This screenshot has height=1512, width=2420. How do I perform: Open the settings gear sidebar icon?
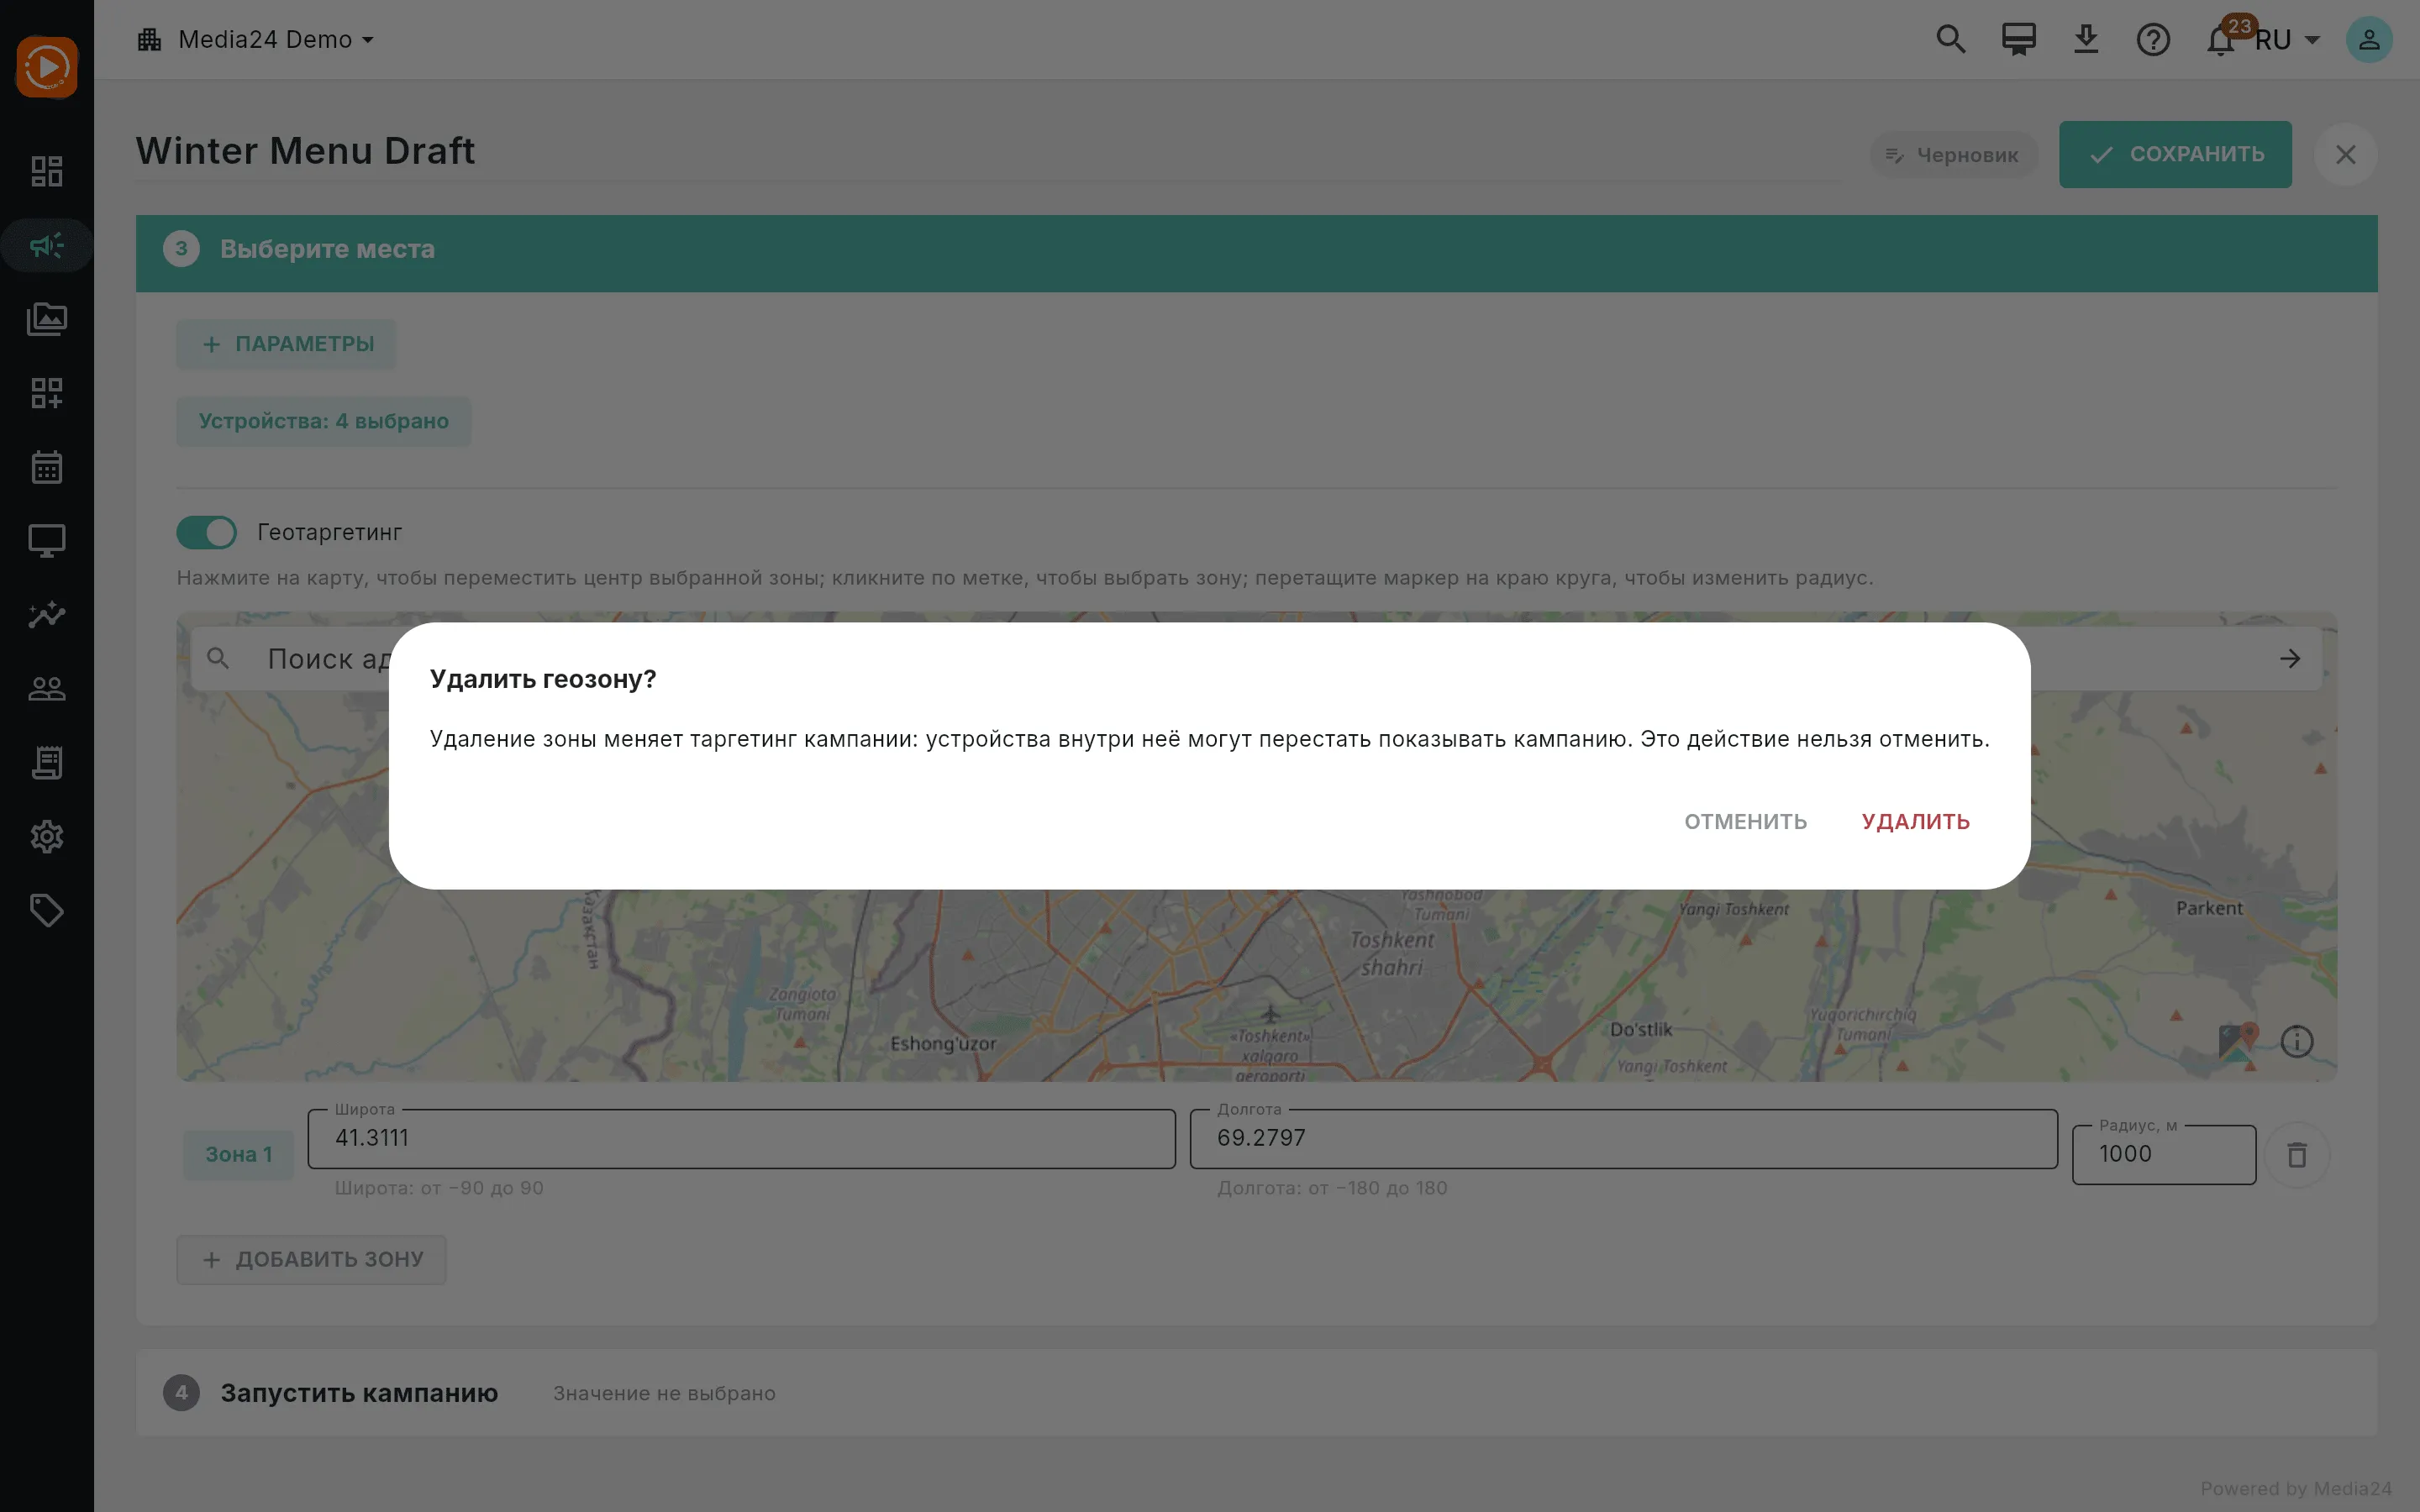47,837
